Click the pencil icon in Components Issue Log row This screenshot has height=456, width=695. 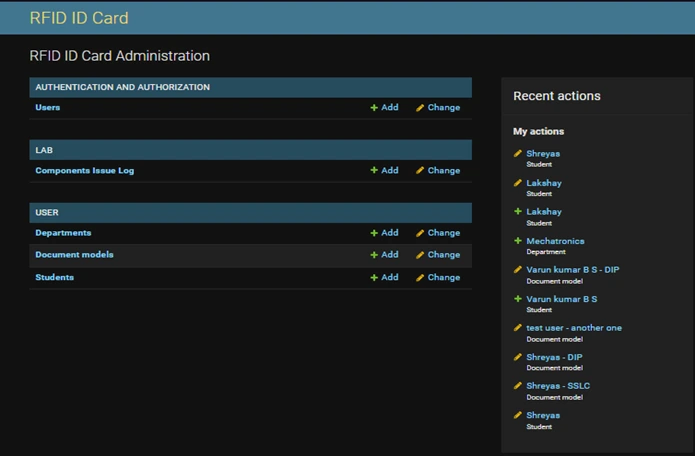point(420,171)
